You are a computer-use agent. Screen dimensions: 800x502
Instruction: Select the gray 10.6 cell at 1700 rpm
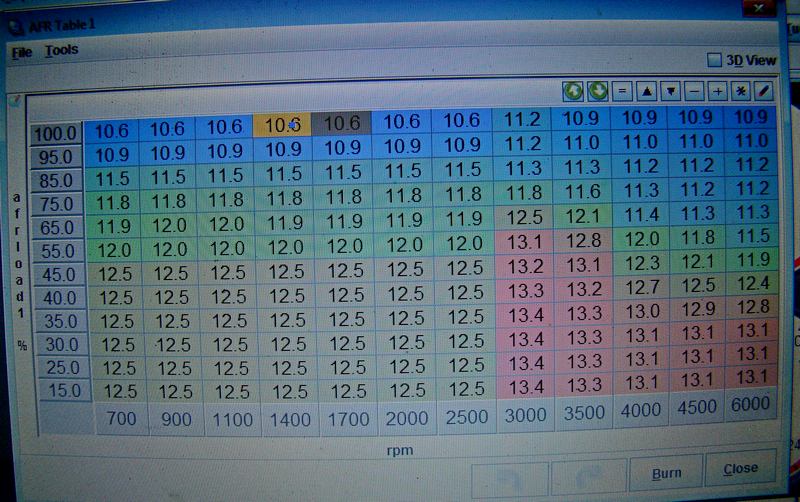click(342, 123)
